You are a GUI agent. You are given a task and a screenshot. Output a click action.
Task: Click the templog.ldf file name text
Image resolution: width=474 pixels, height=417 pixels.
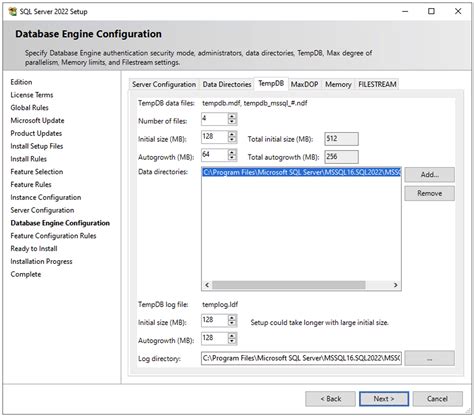(x=220, y=304)
